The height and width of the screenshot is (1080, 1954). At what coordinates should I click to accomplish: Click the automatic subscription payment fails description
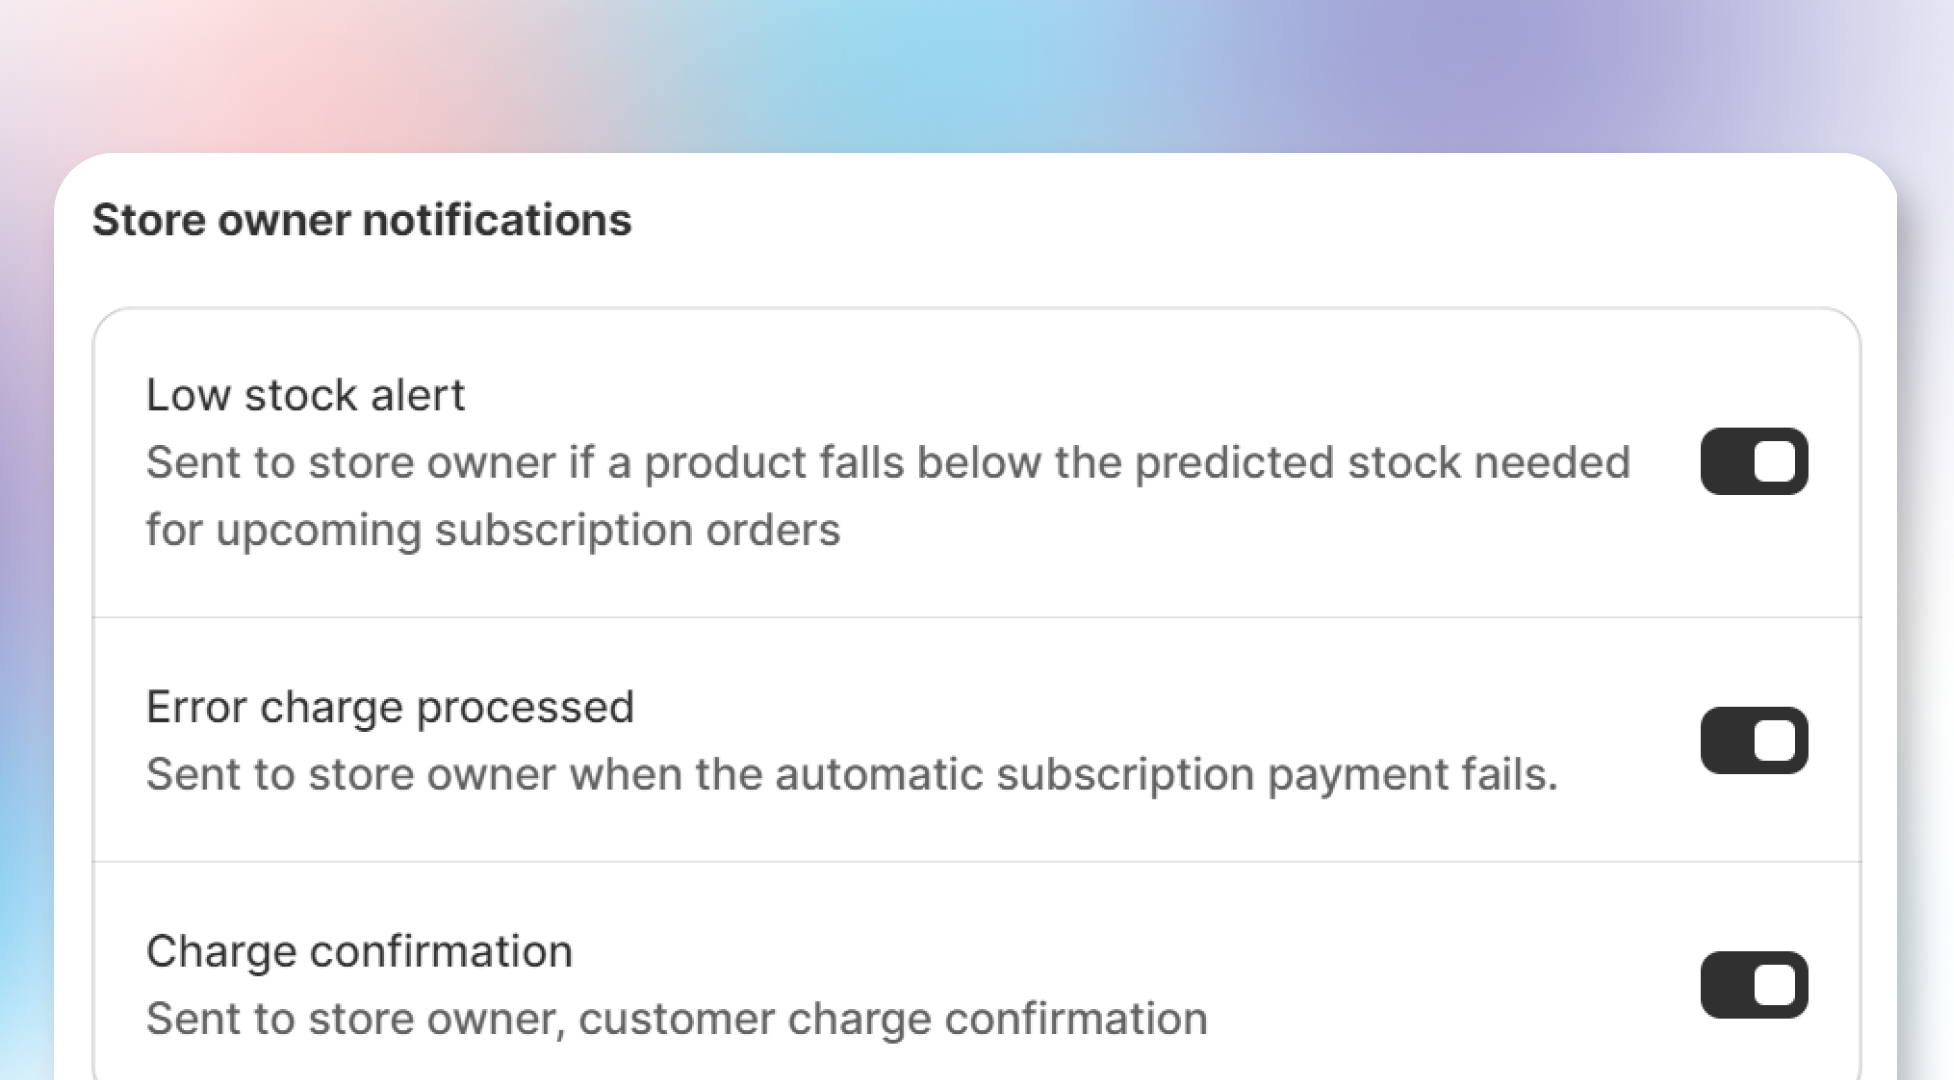tap(852, 775)
